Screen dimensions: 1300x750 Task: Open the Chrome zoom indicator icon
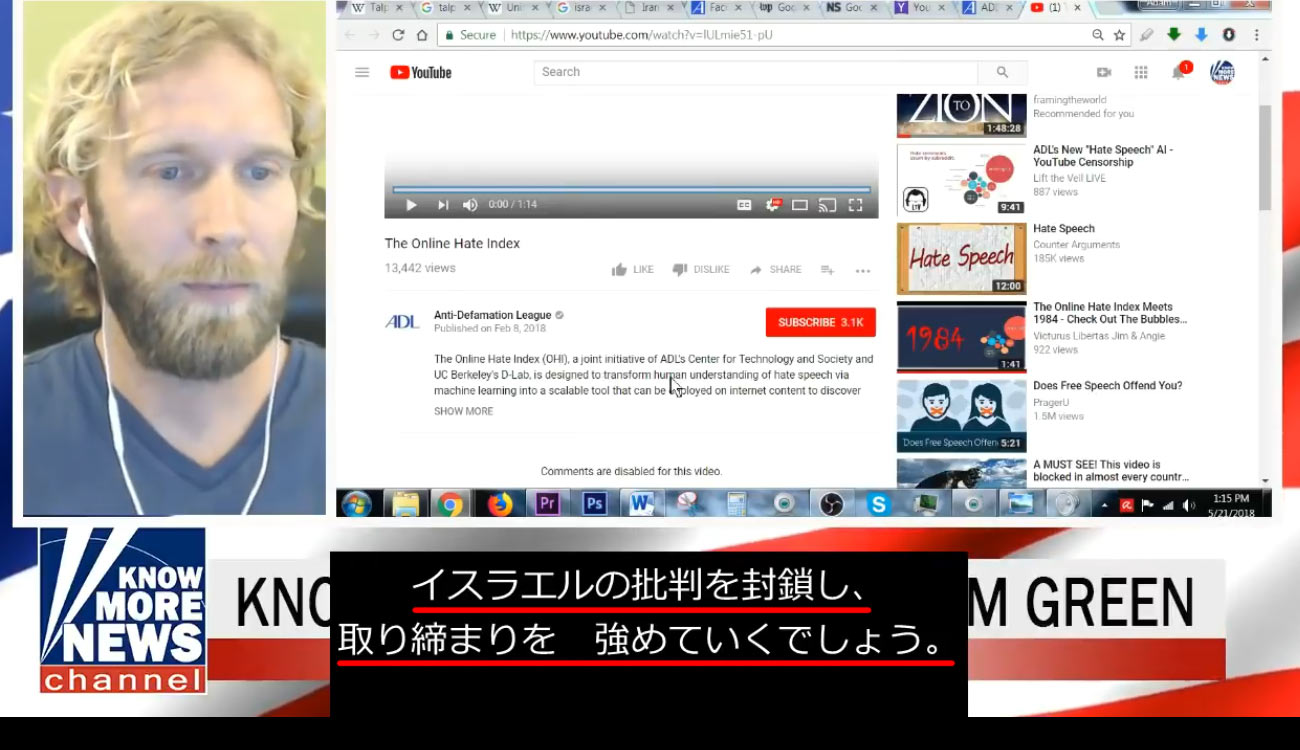tap(1098, 34)
